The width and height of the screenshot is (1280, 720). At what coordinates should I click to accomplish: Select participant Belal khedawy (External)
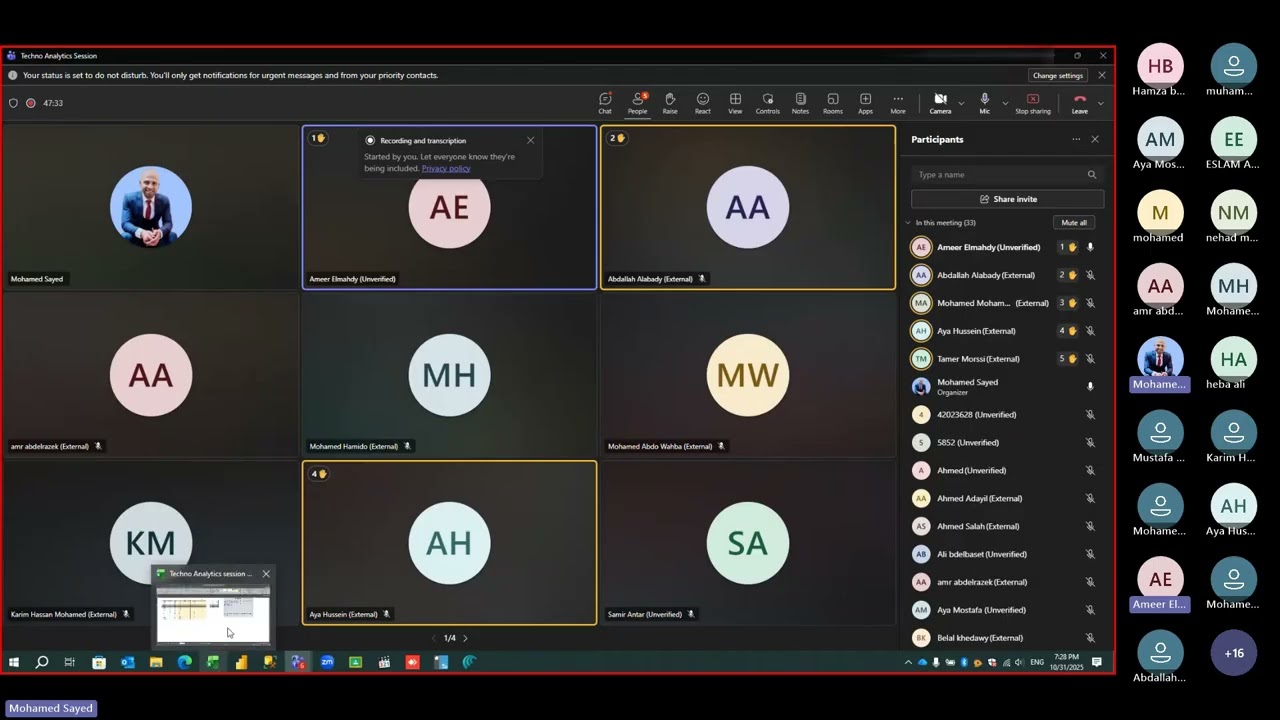coord(1004,638)
